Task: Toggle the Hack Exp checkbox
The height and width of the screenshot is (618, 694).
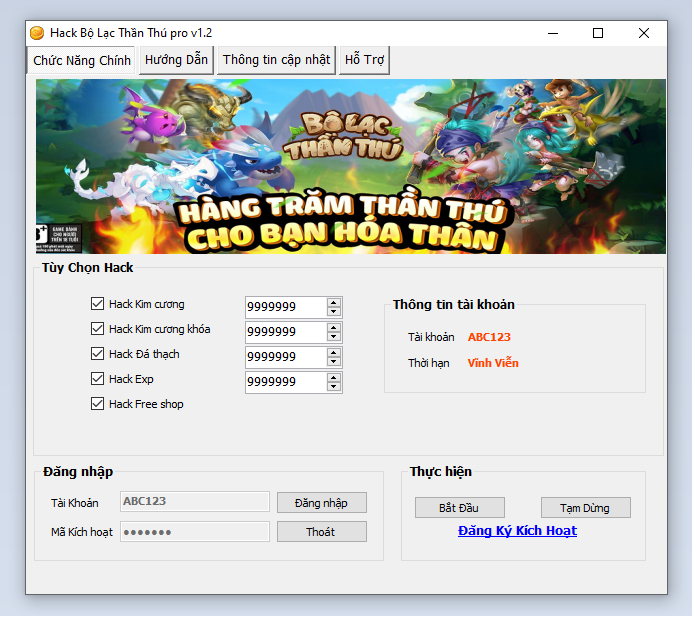Action: (x=97, y=379)
